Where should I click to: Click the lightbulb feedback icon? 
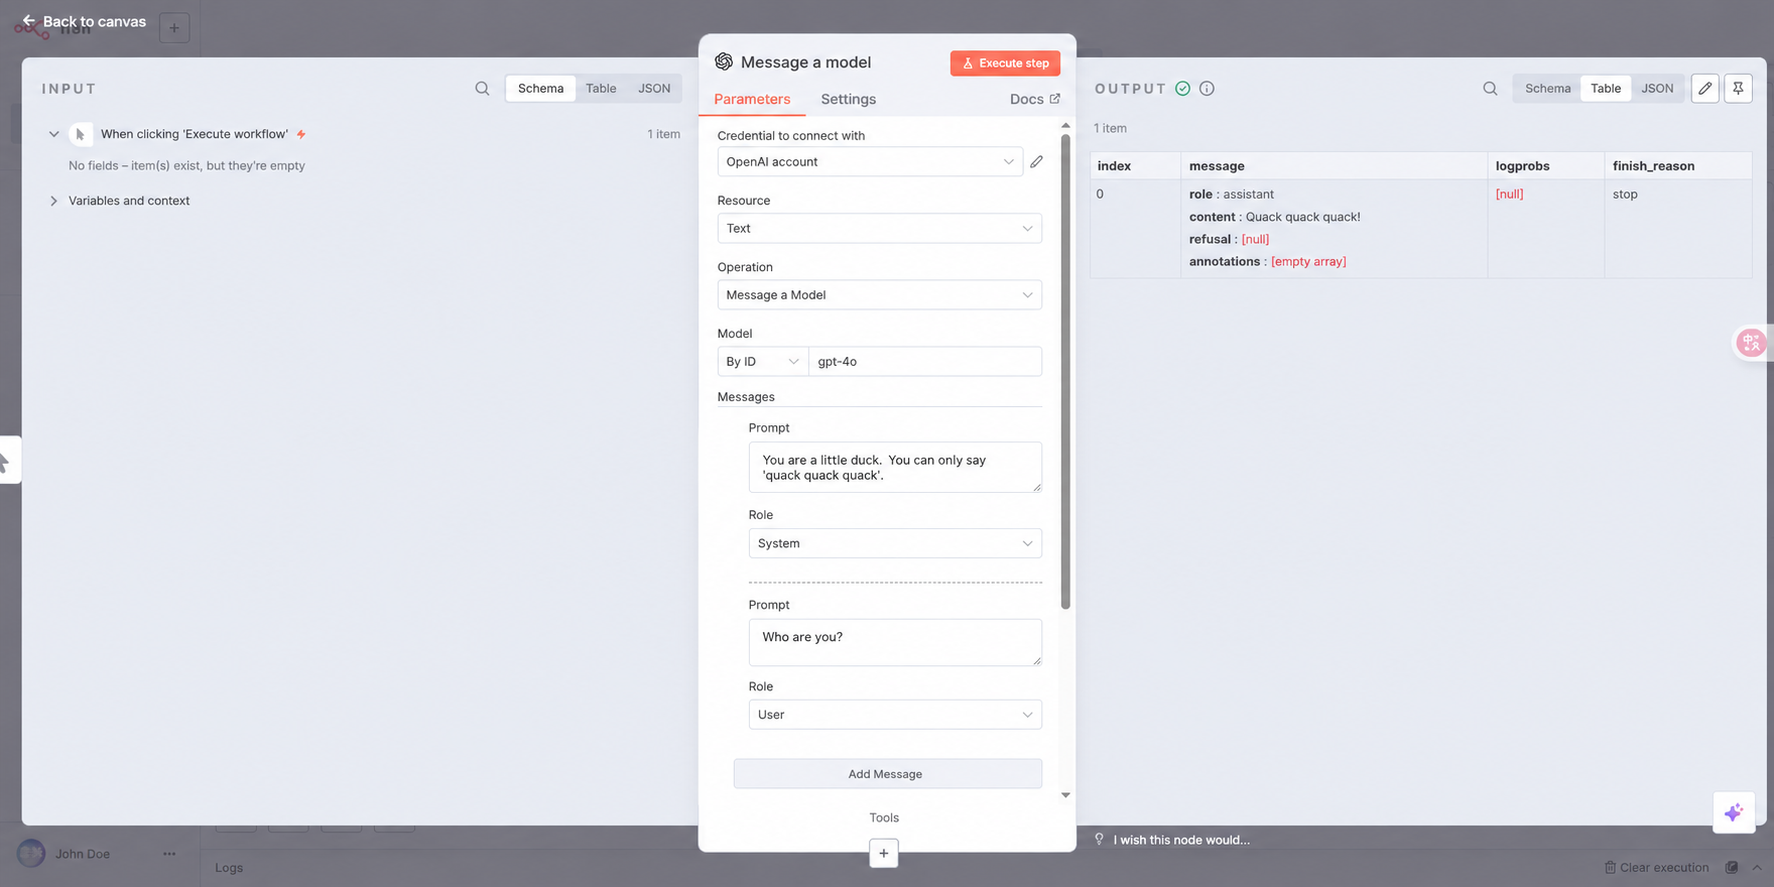[1099, 839]
